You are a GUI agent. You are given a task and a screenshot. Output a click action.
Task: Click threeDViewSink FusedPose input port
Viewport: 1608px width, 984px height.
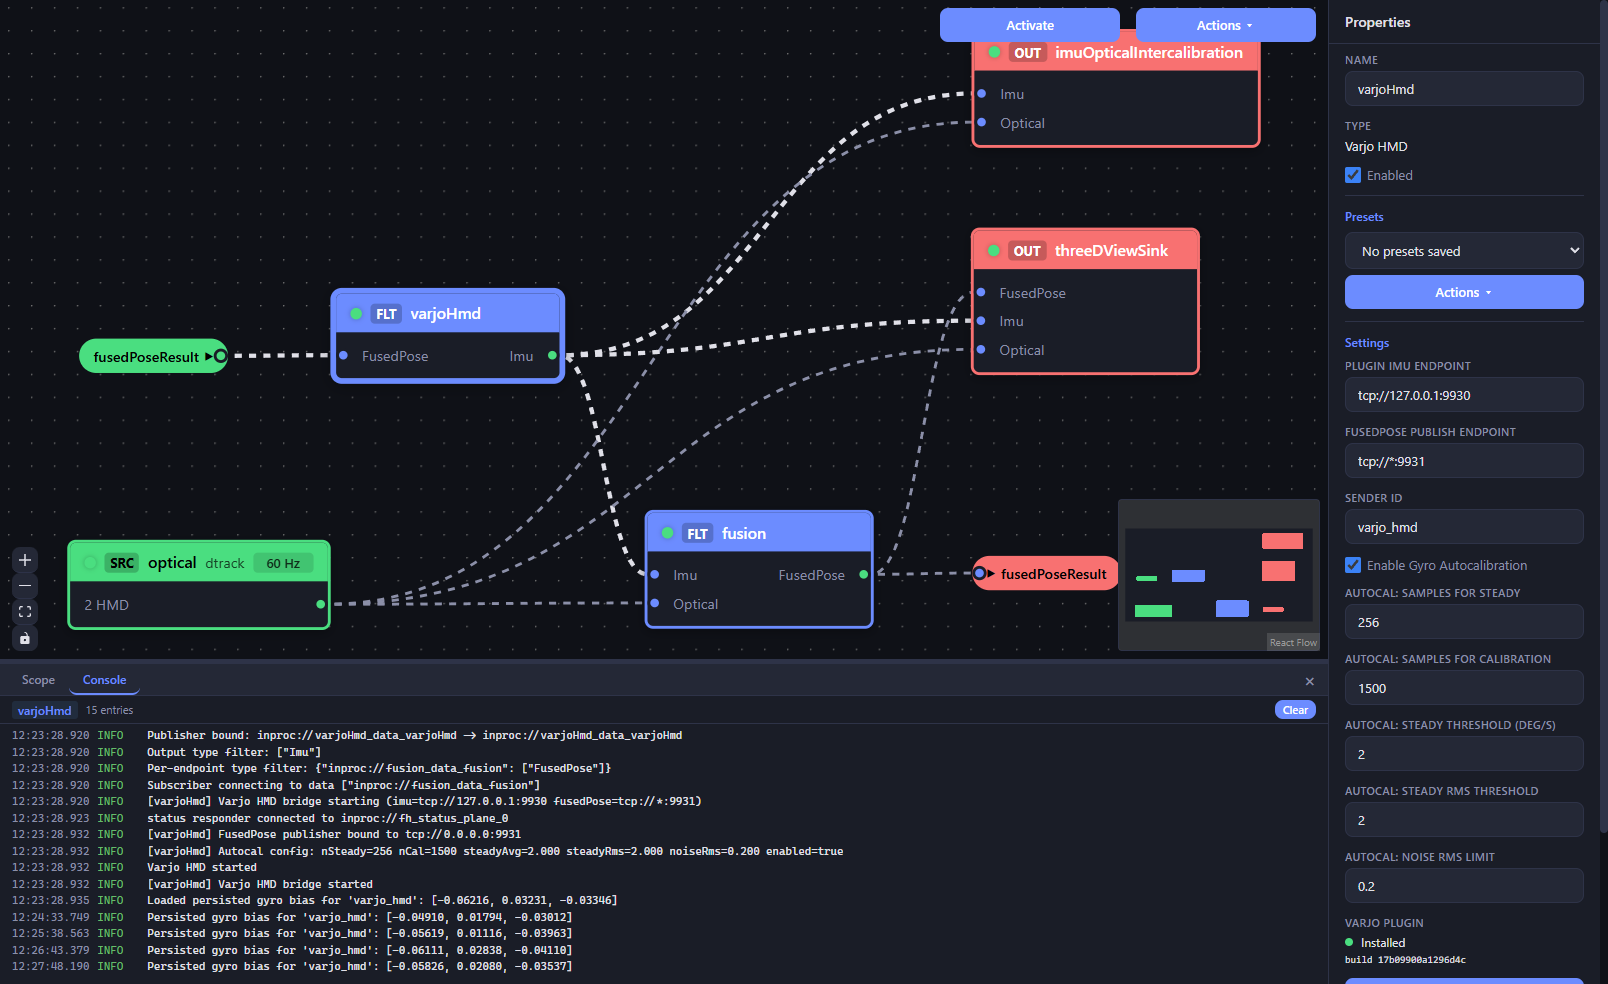tap(981, 292)
